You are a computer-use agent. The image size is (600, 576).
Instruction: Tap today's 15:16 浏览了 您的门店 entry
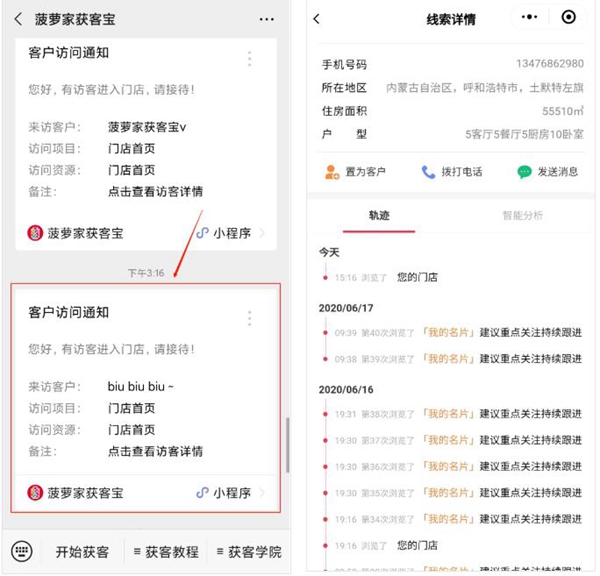pyautogui.click(x=386, y=277)
